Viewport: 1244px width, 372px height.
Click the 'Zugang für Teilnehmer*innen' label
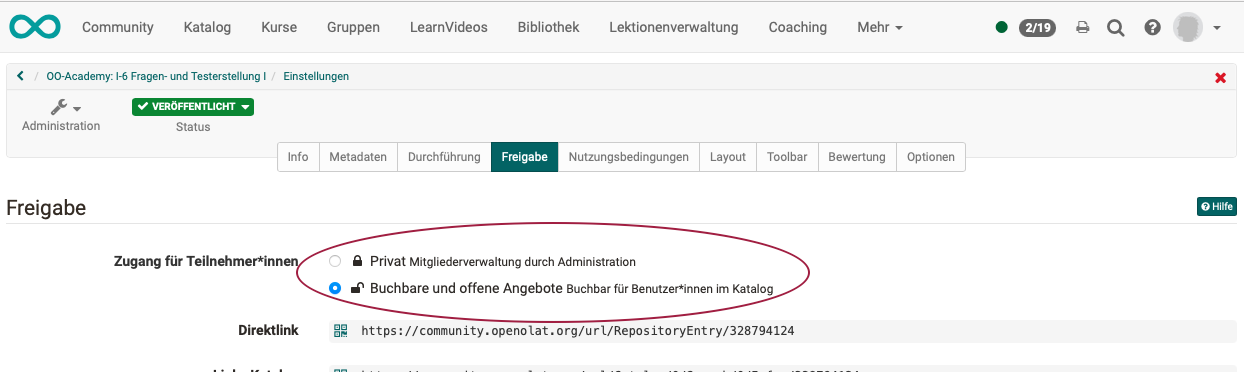207,262
